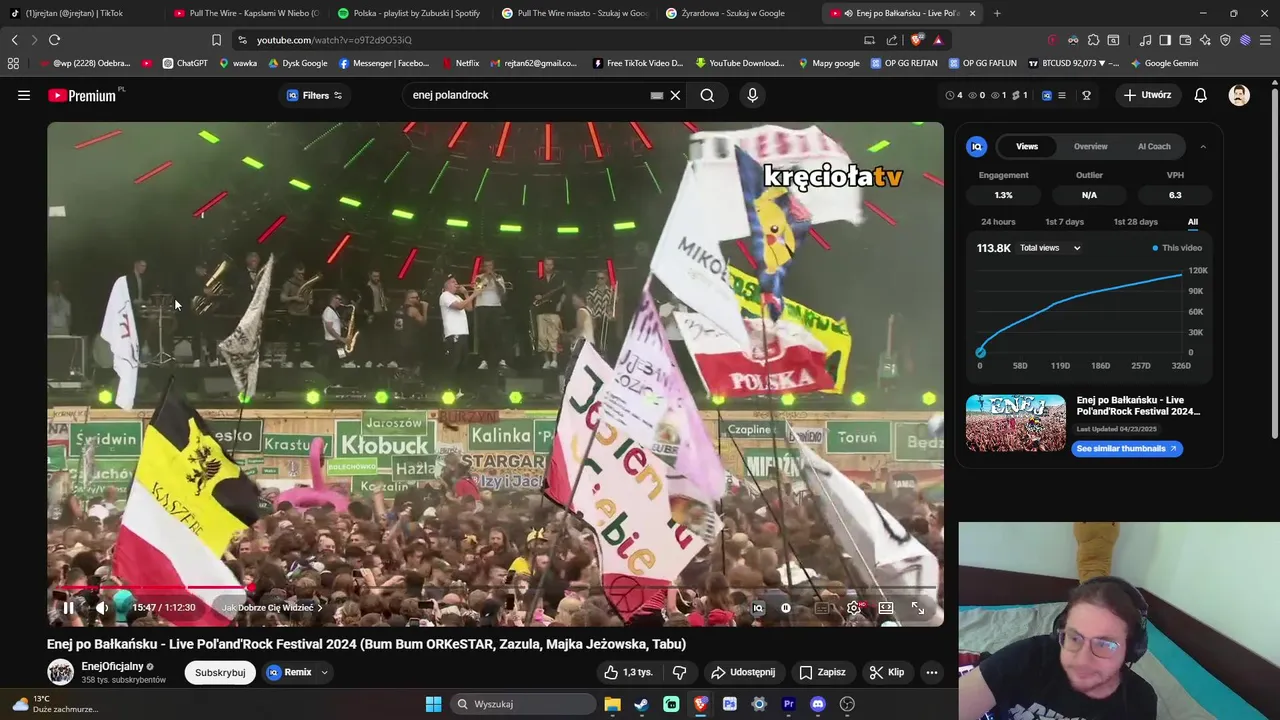Open the Brave Shields lion icon
The width and height of the screenshot is (1280, 720).
(917, 40)
